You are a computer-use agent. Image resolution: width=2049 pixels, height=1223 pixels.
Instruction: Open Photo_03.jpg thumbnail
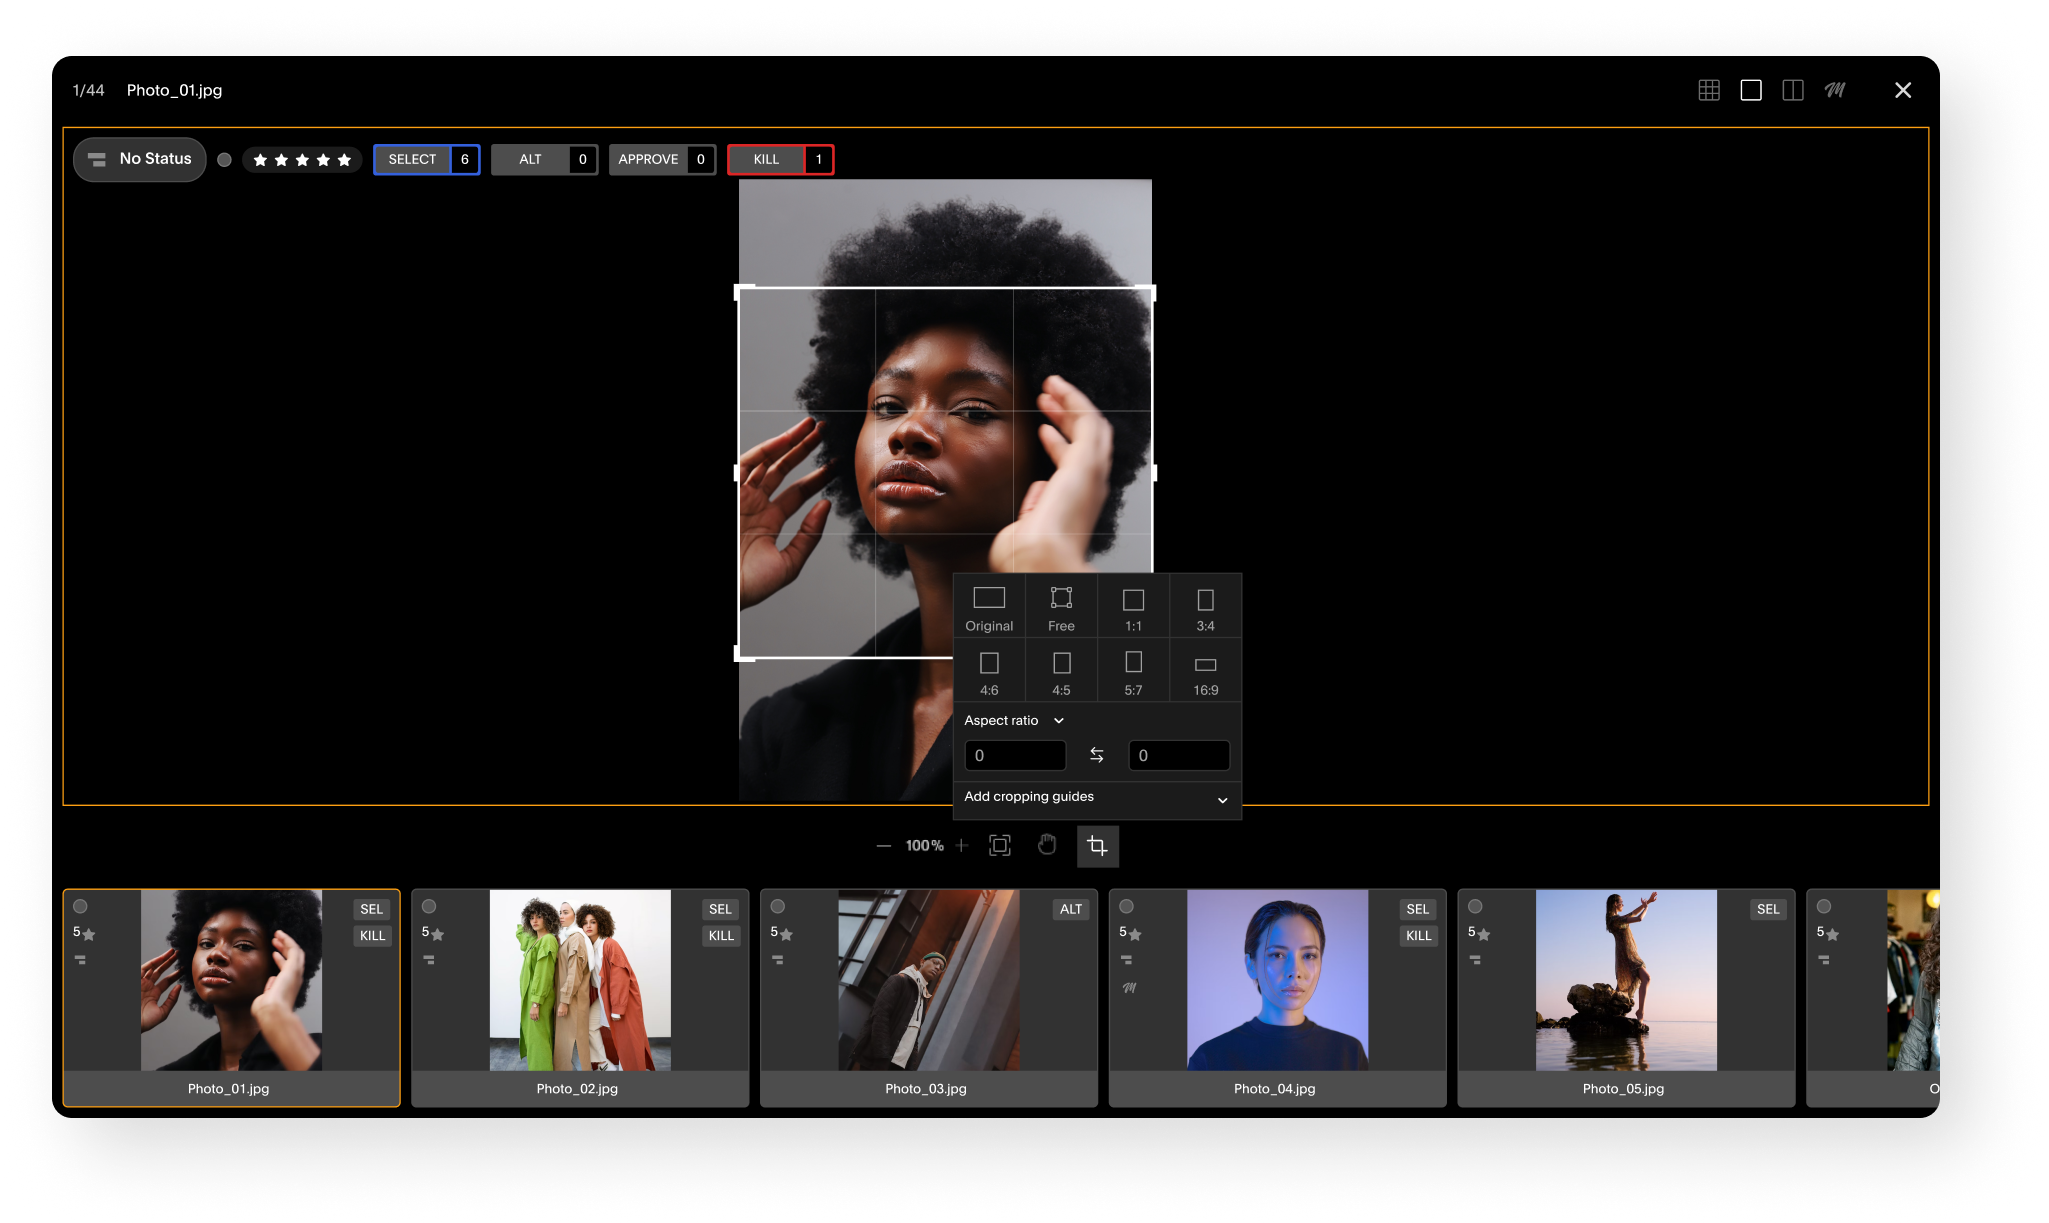pyautogui.click(x=928, y=980)
